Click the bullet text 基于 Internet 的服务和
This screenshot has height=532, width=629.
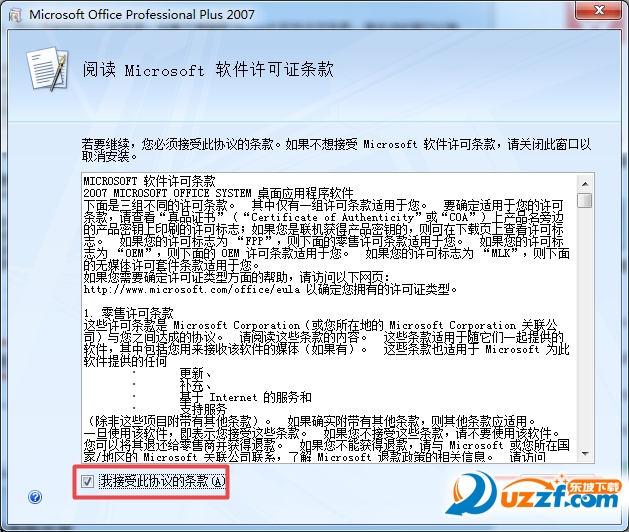click(246, 397)
